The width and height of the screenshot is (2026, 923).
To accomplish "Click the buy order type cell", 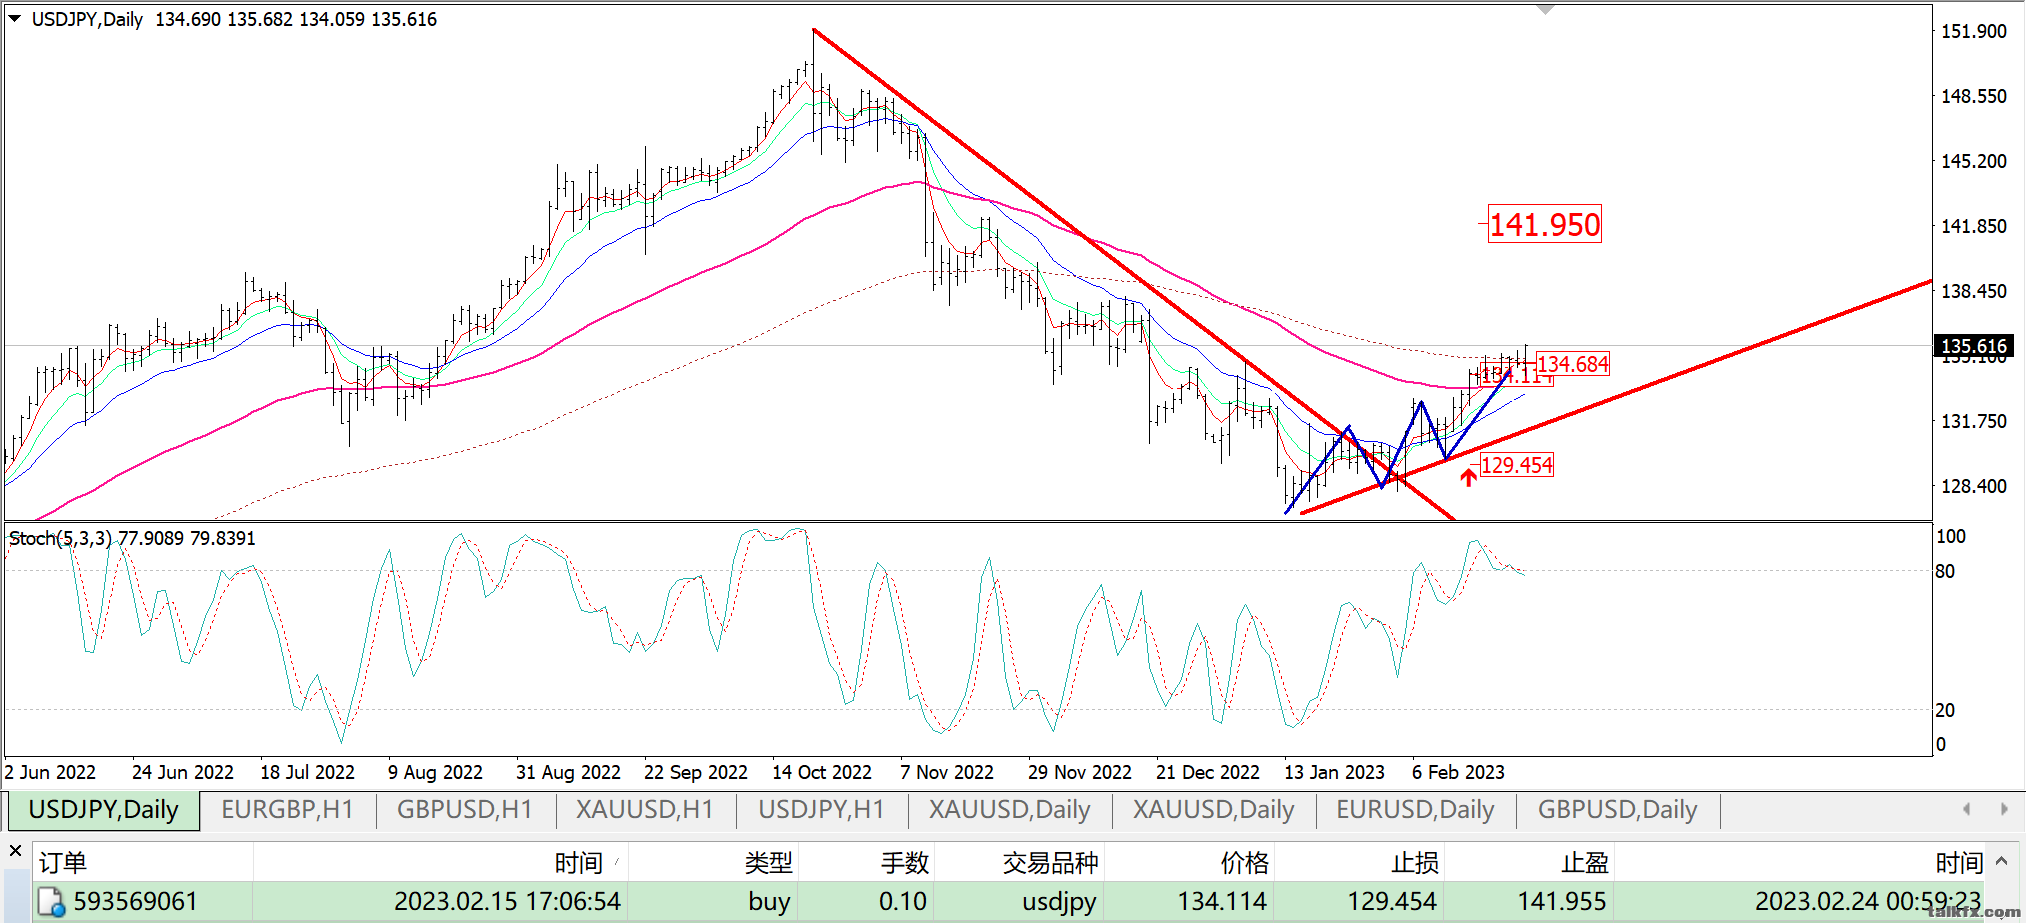I will click(769, 902).
